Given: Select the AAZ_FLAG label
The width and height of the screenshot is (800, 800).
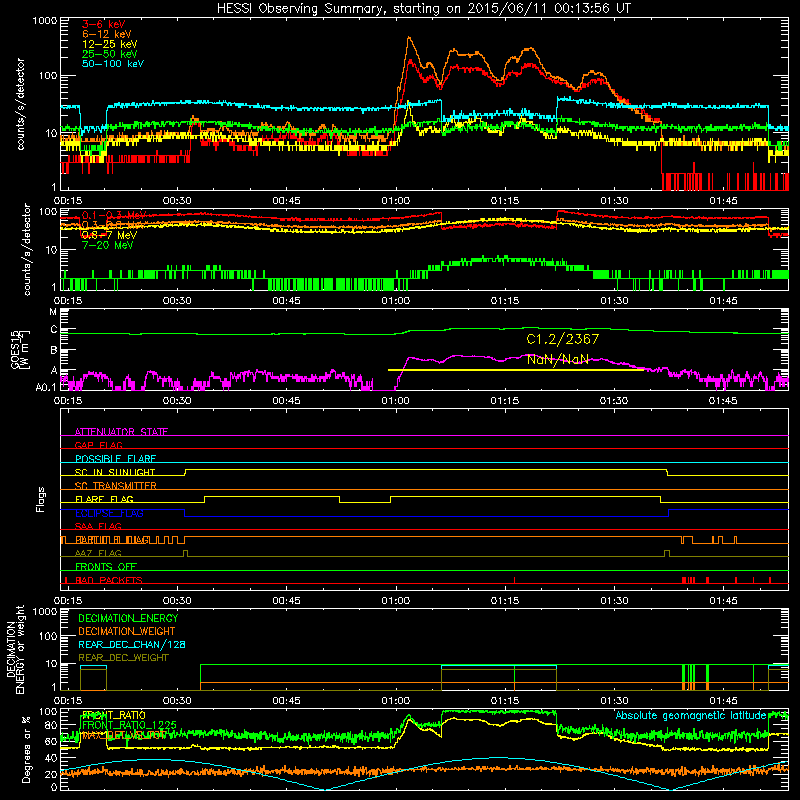Looking at the screenshot, I should tap(98, 554).
